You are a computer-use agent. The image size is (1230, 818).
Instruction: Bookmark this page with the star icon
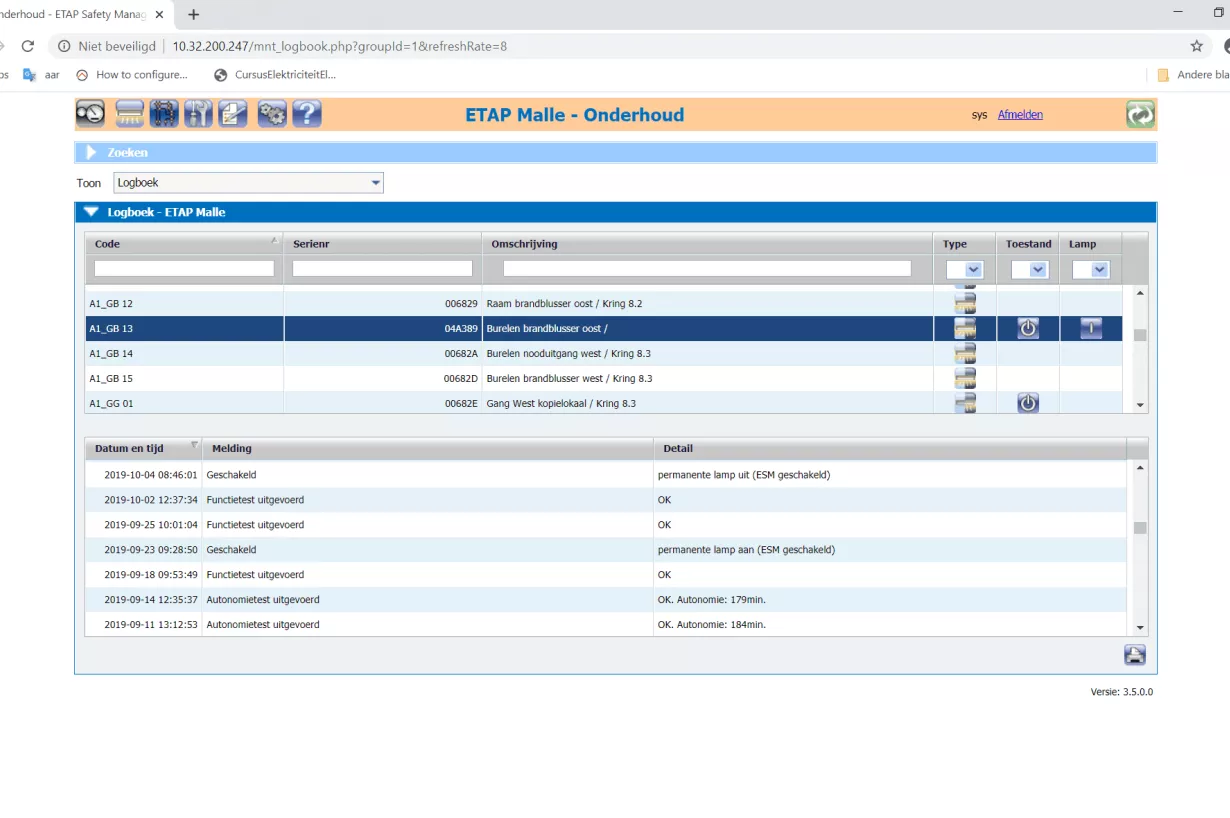click(x=1196, y=46)
